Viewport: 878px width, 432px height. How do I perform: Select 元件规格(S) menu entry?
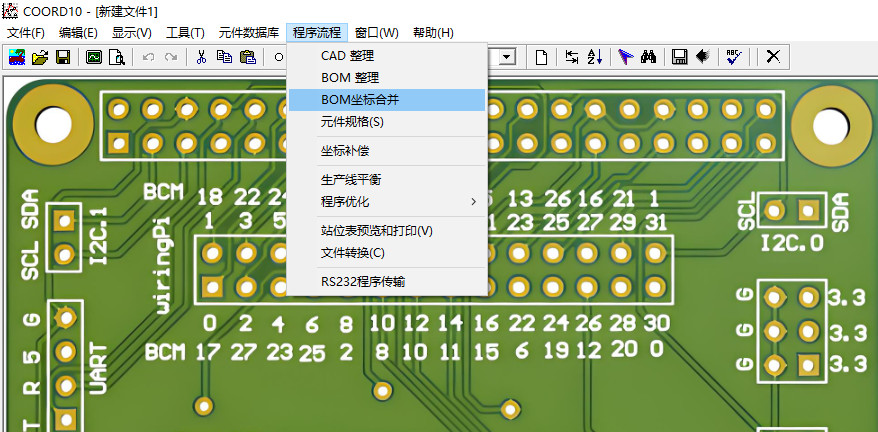387,122
